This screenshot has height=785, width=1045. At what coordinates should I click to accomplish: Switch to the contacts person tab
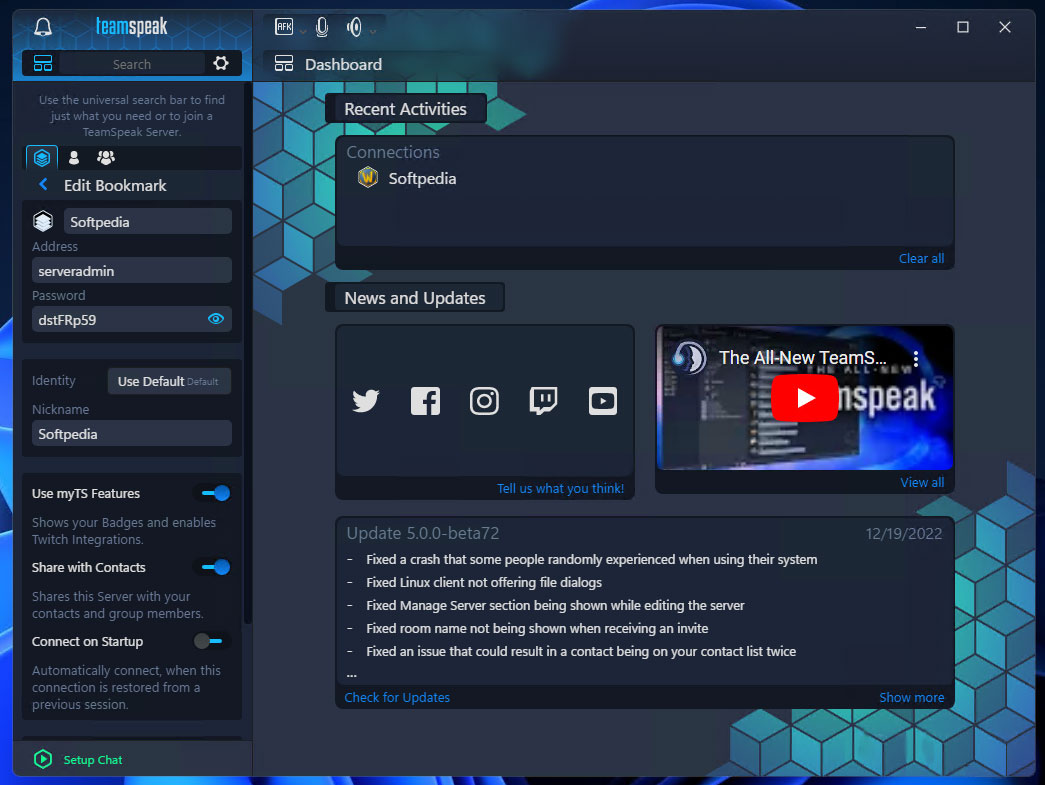pyautogui.click(x=74, y=158)
